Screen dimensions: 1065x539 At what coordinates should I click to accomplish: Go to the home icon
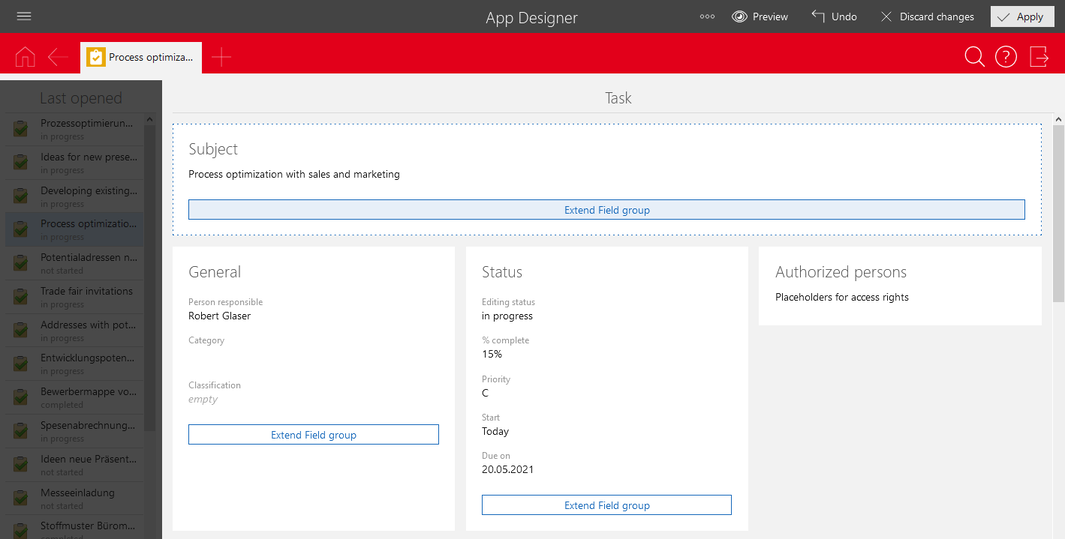click(25, 57)
